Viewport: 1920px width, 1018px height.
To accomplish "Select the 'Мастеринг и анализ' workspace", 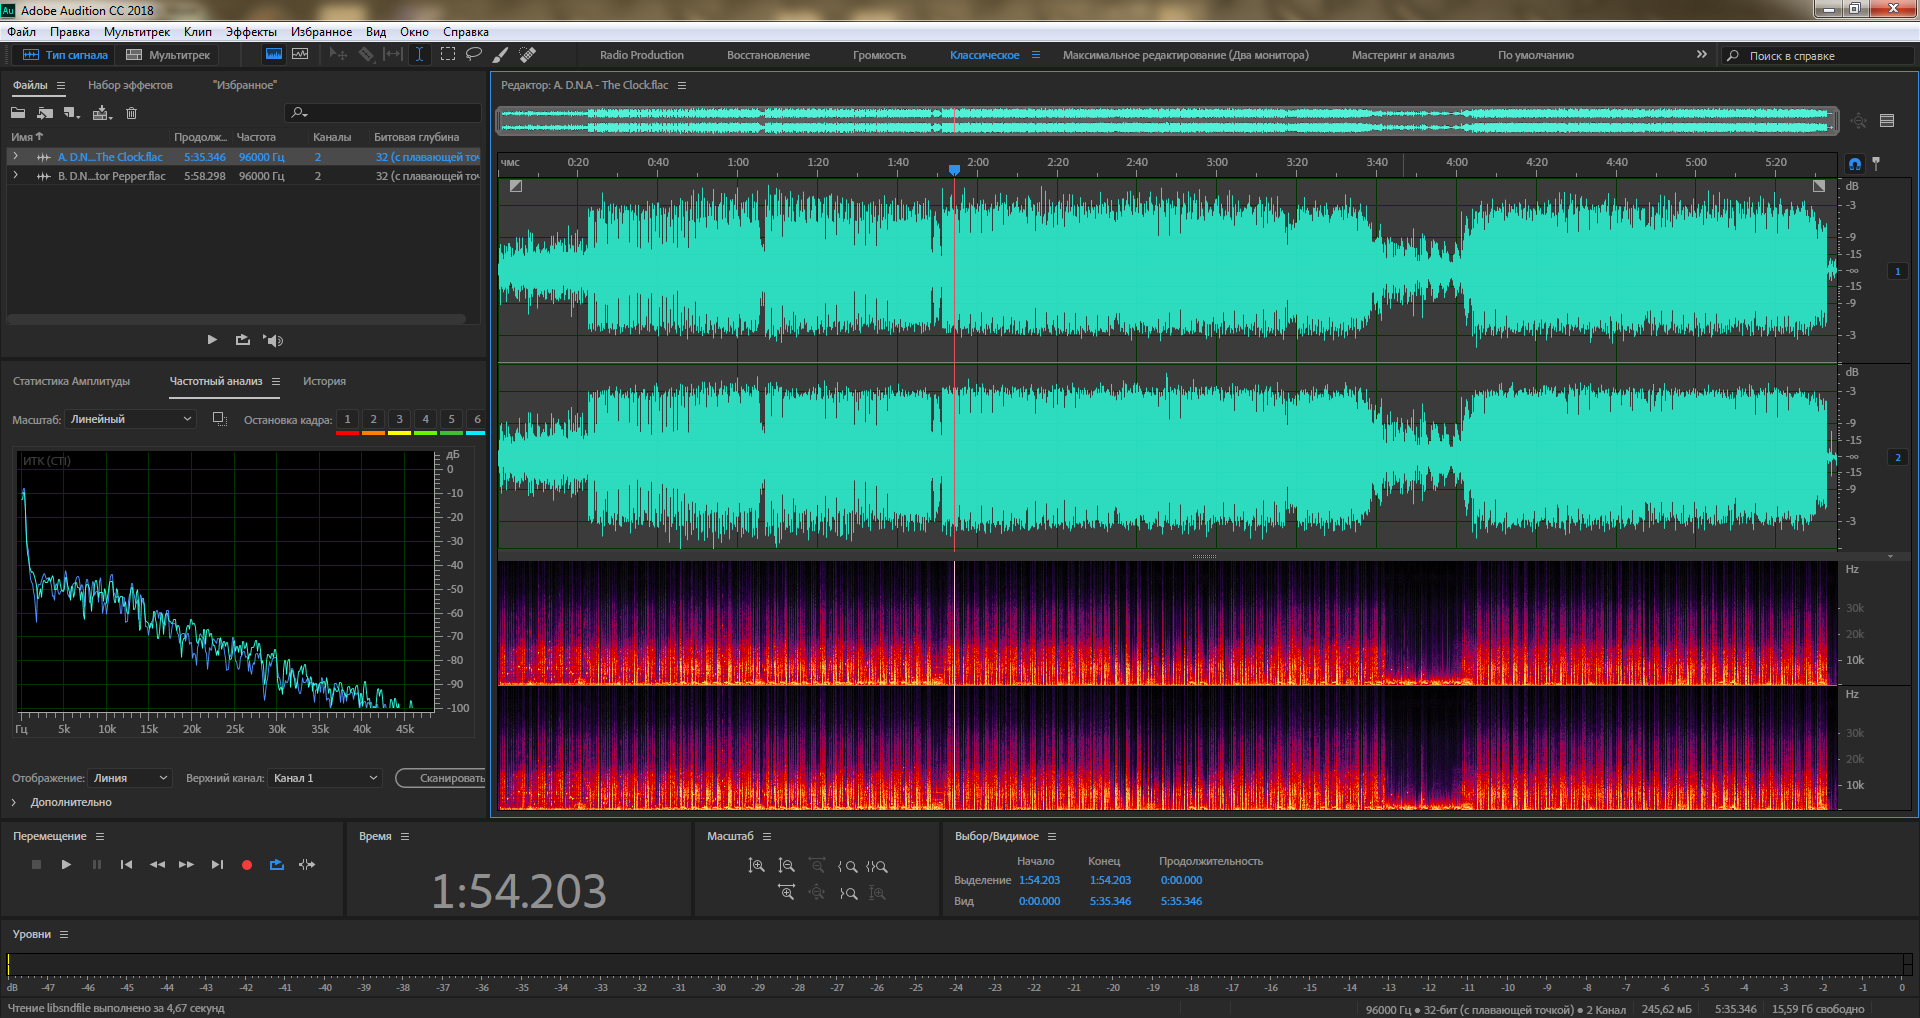I will pyautogui.click(x=1403, y=55).
